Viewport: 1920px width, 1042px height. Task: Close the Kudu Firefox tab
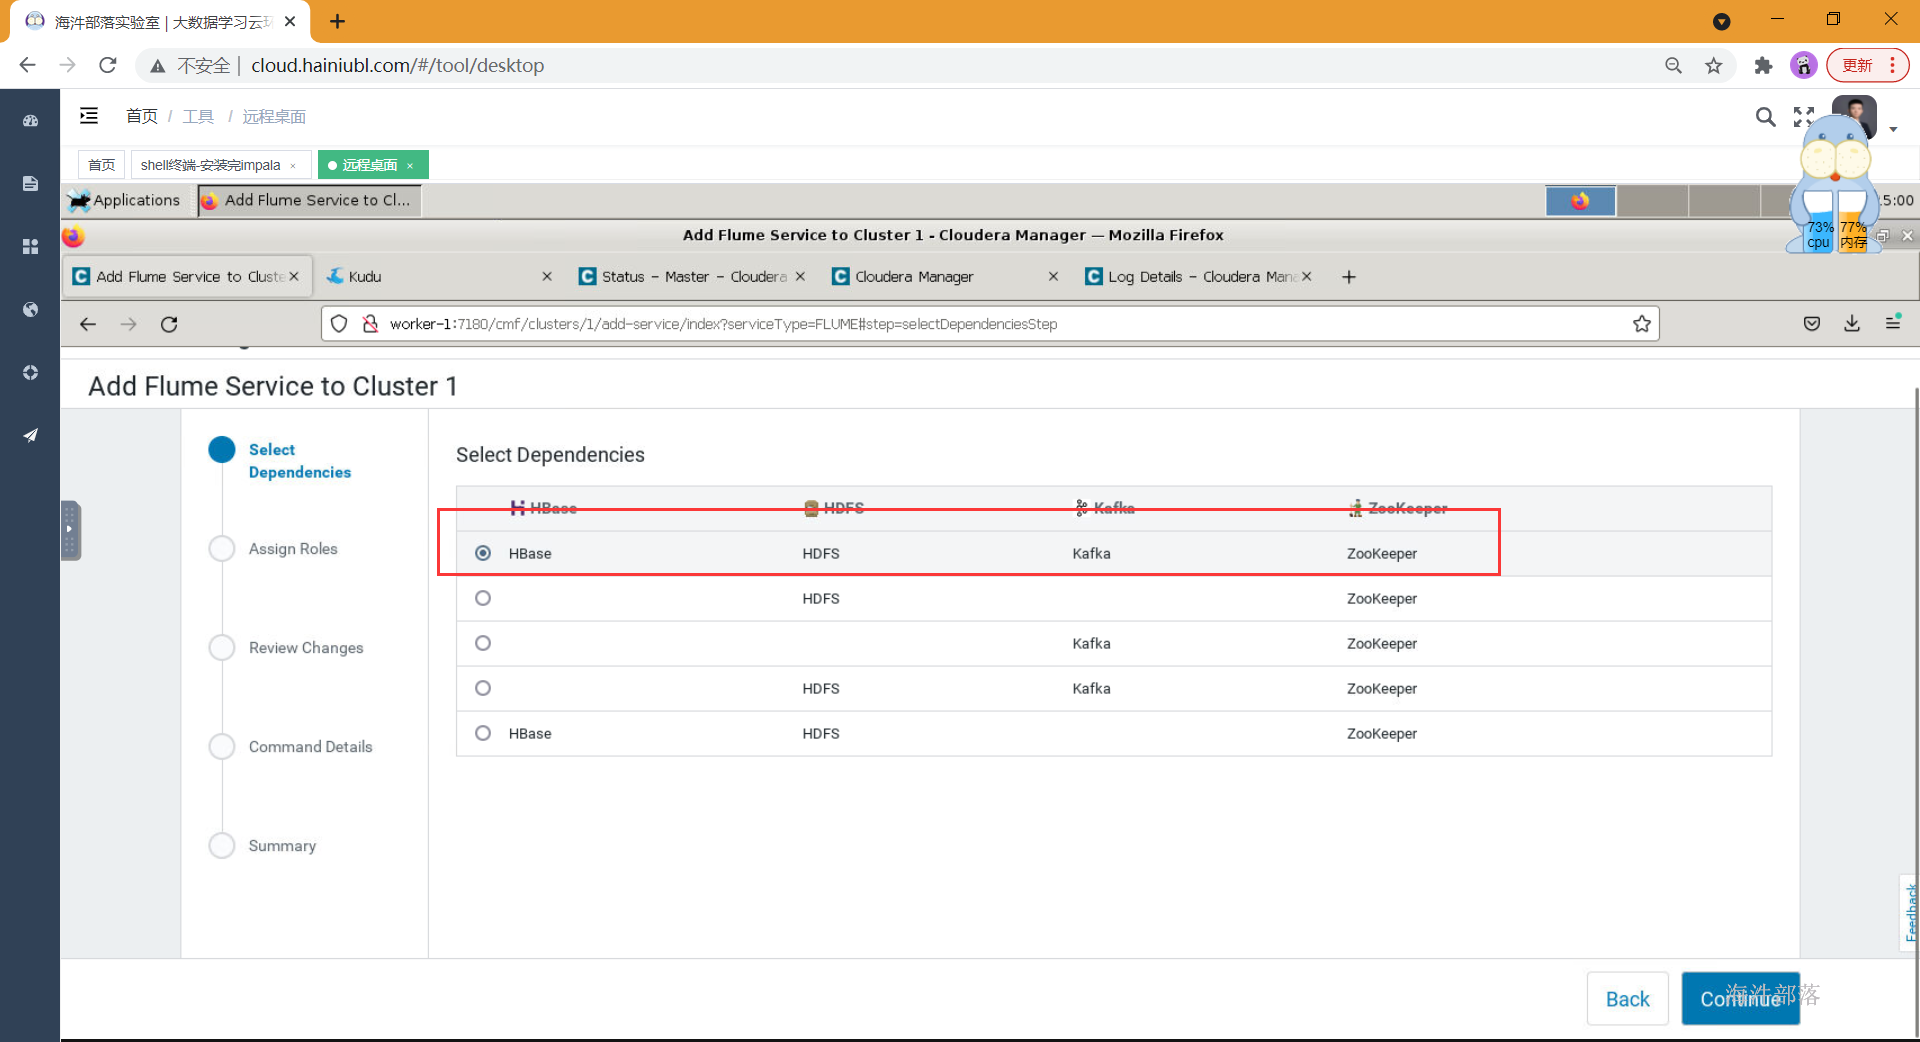tap(547, 276)
